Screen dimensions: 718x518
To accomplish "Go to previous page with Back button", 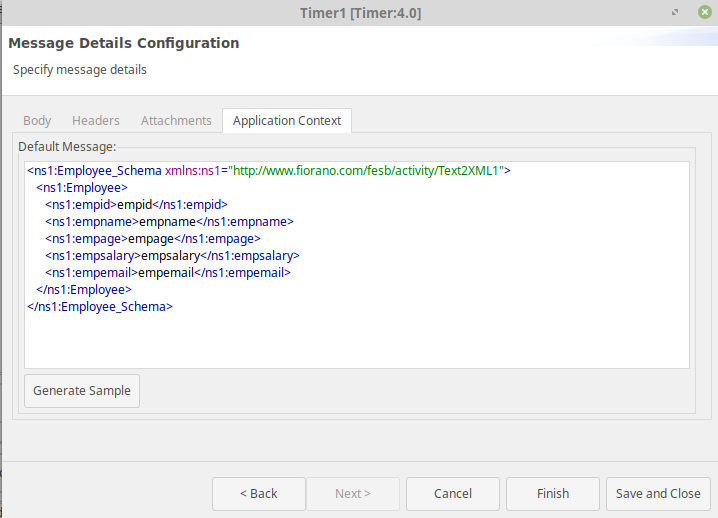I will 259,494.
